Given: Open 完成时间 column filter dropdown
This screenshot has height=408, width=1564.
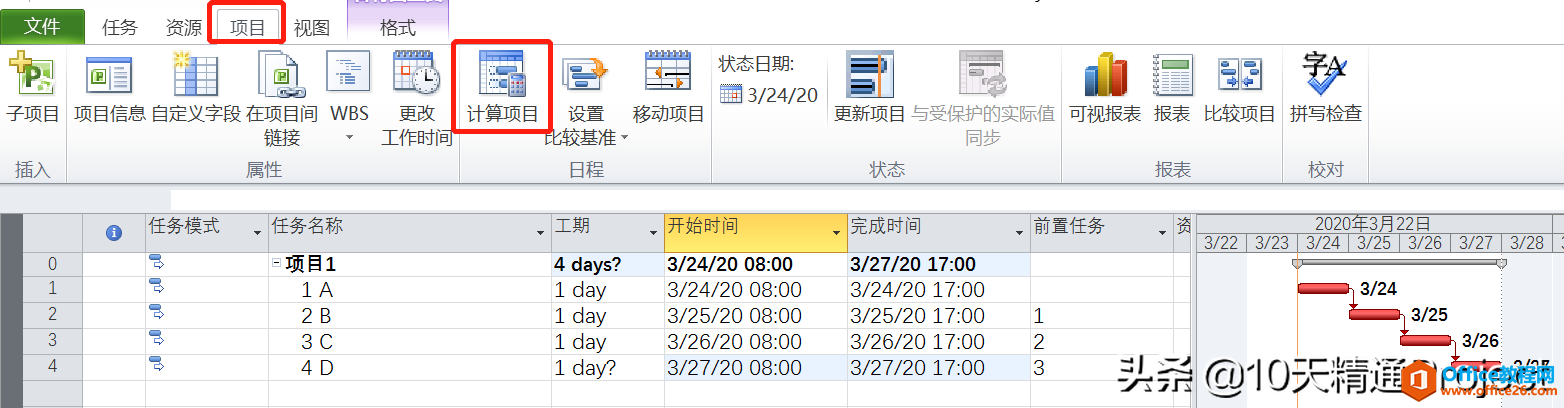Looking at the screenshot, I should point(1019,232).
